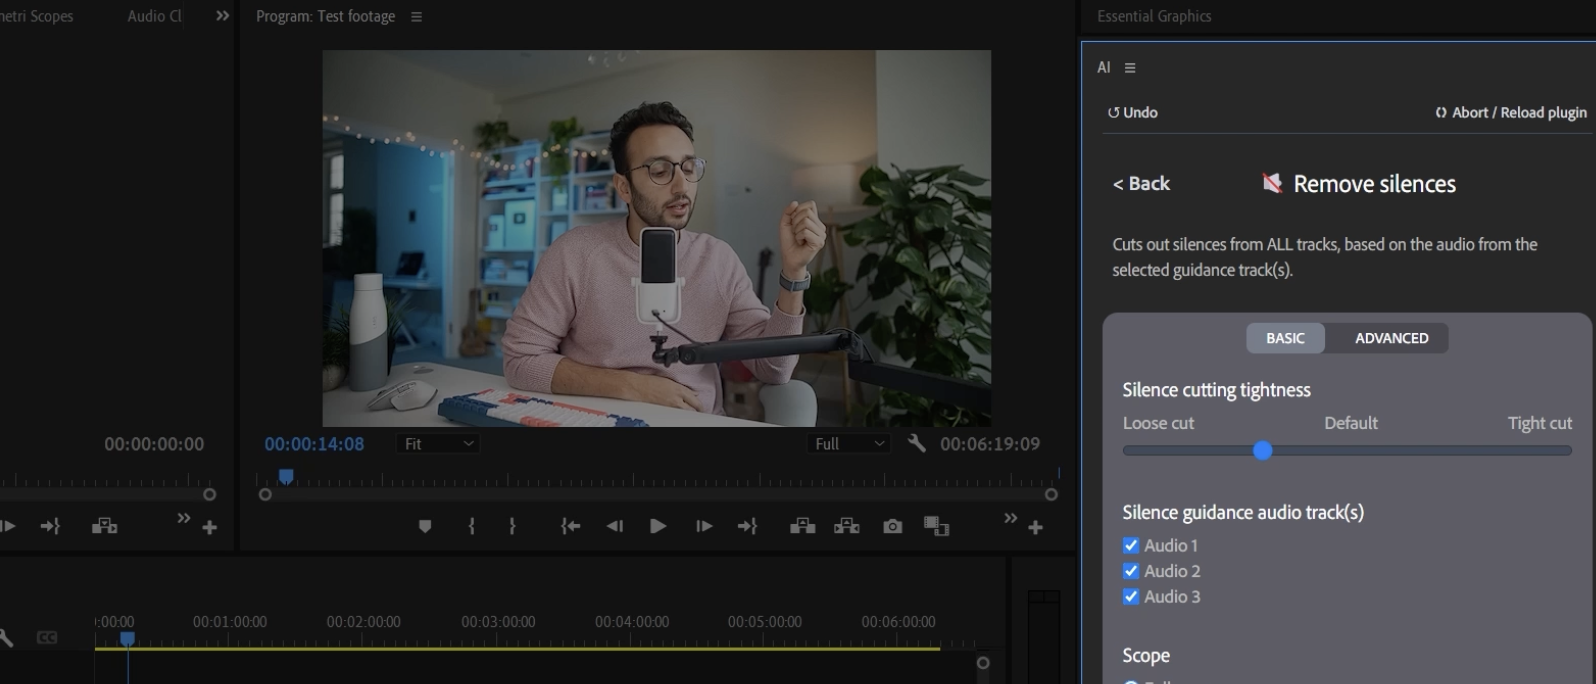Screen dimensions: 1596x684
Task: Click the Silence cutting tightness slider handle
Action: click(x=1262, y=451)
